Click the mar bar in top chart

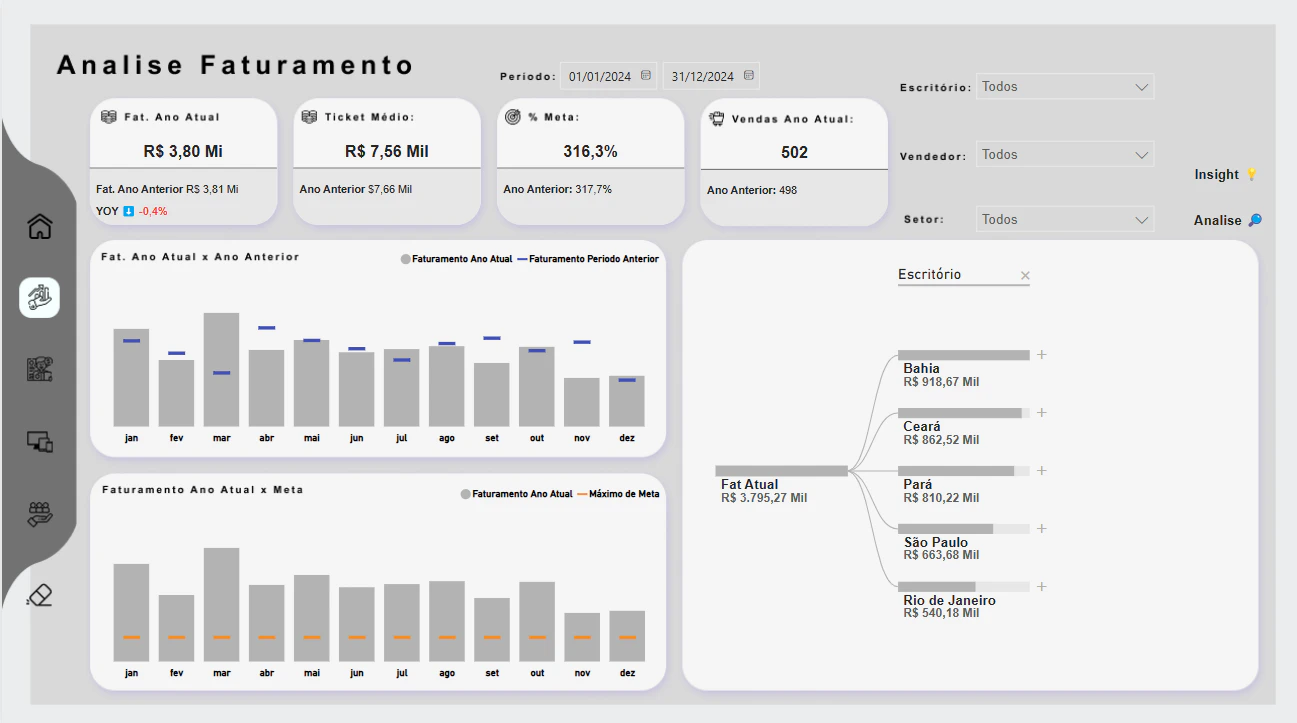click(221, 370)
